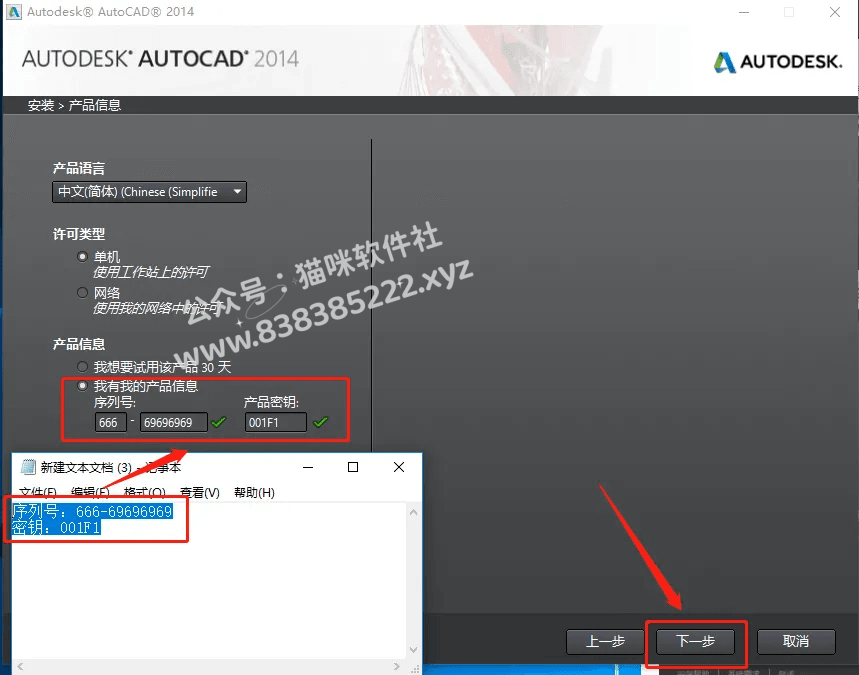Click the 取消 cancel button
The height and width of the screenshot is (675, 859).
(796, 642)
